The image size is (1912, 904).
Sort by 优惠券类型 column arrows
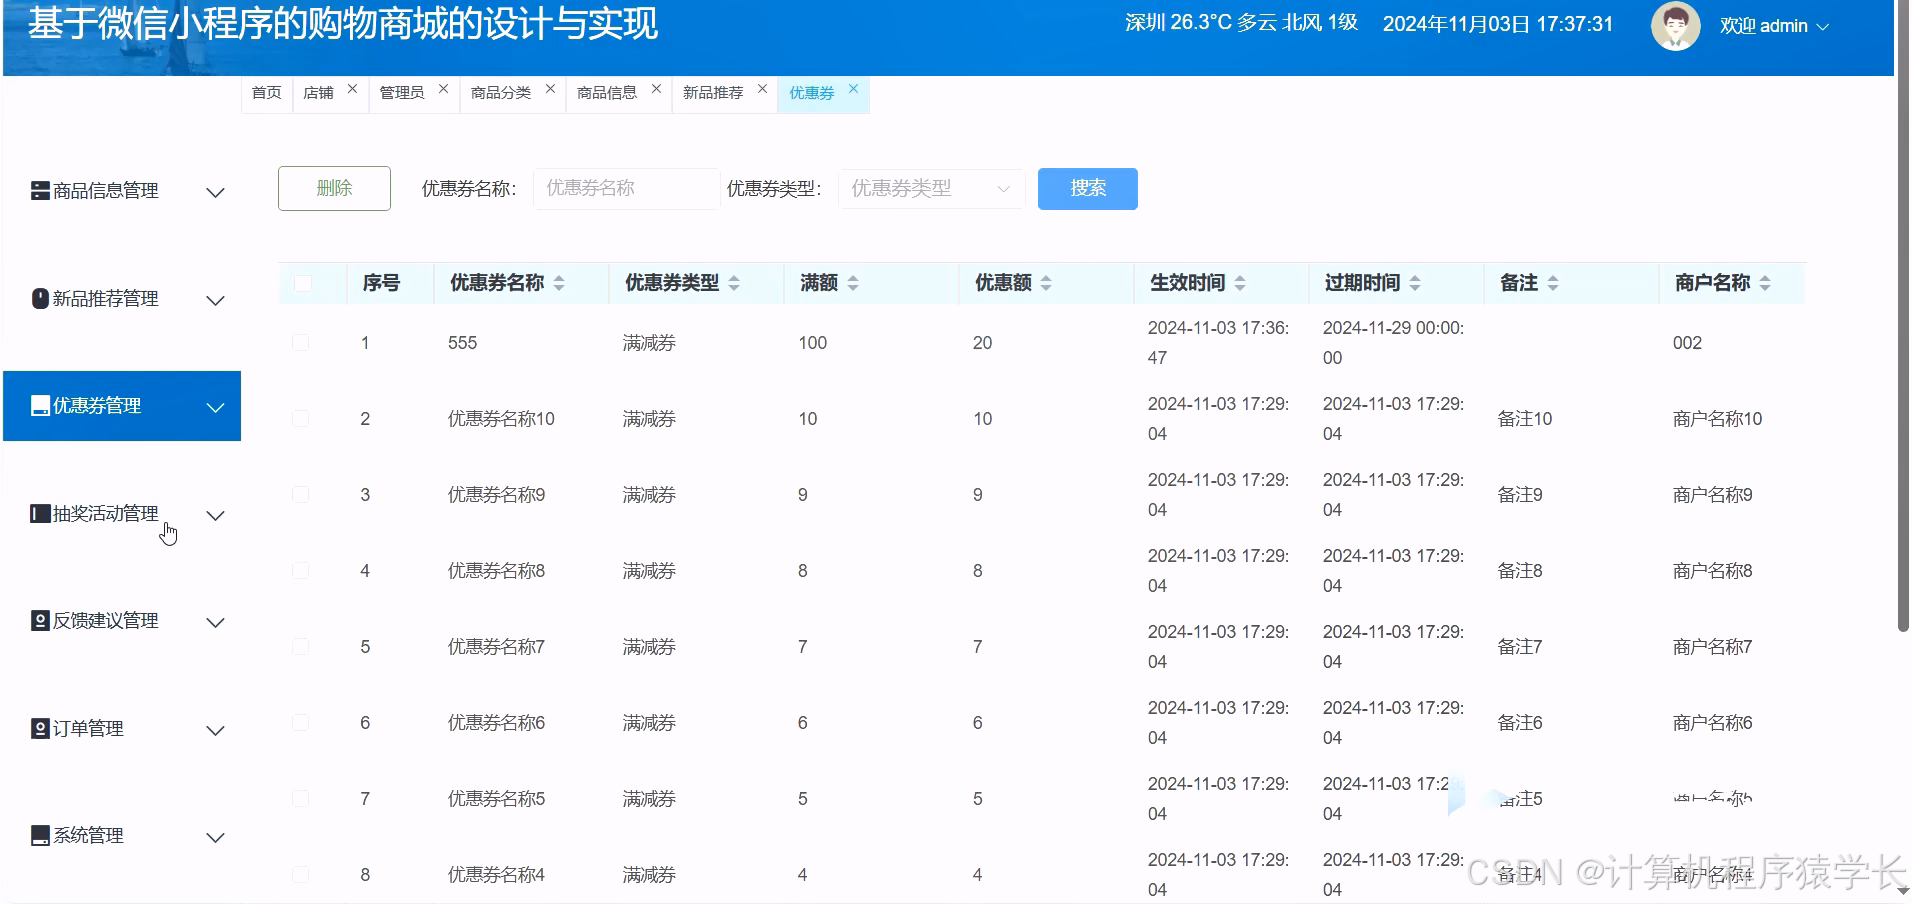734,284
